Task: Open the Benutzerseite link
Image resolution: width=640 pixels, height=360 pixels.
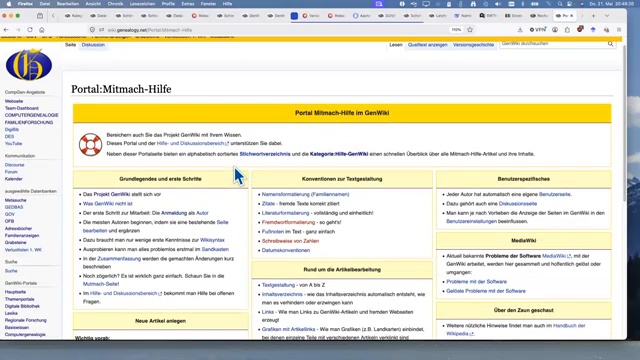Action: tap(555, 194)
